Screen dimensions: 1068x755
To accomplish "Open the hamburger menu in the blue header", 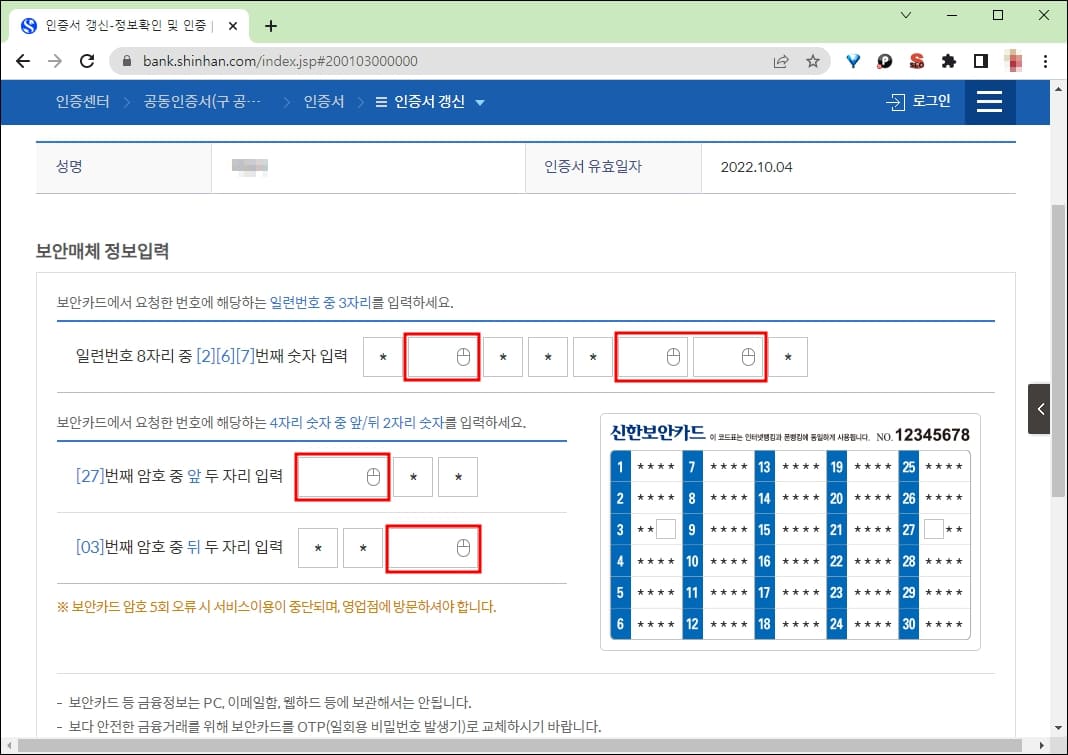I will (989, 101).
